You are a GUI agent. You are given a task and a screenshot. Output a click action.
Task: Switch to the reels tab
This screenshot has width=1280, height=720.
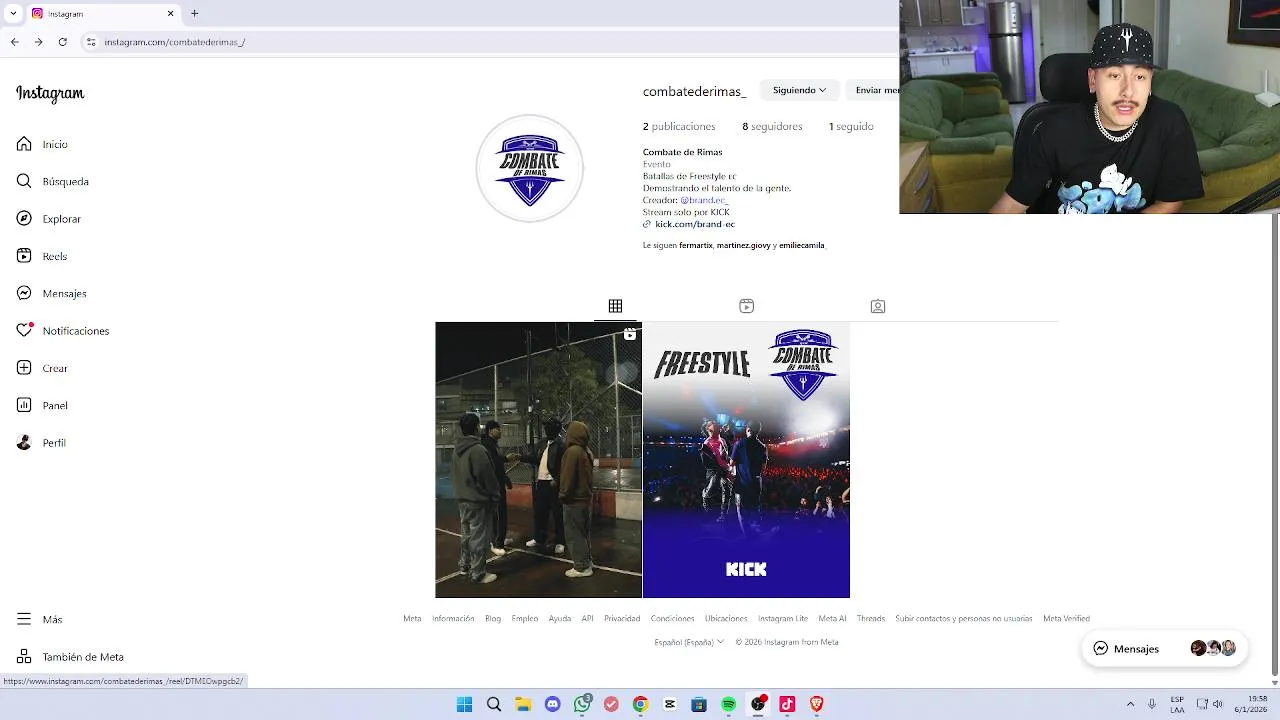(746, 306)
